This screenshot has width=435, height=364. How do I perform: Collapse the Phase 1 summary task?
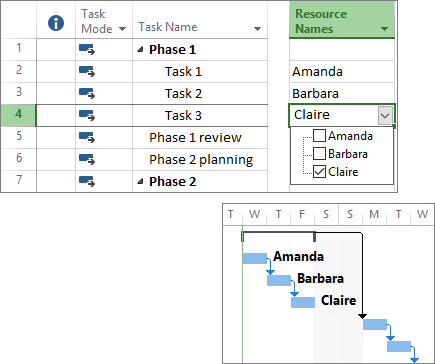pyautogui.click(x=140, y=50)
